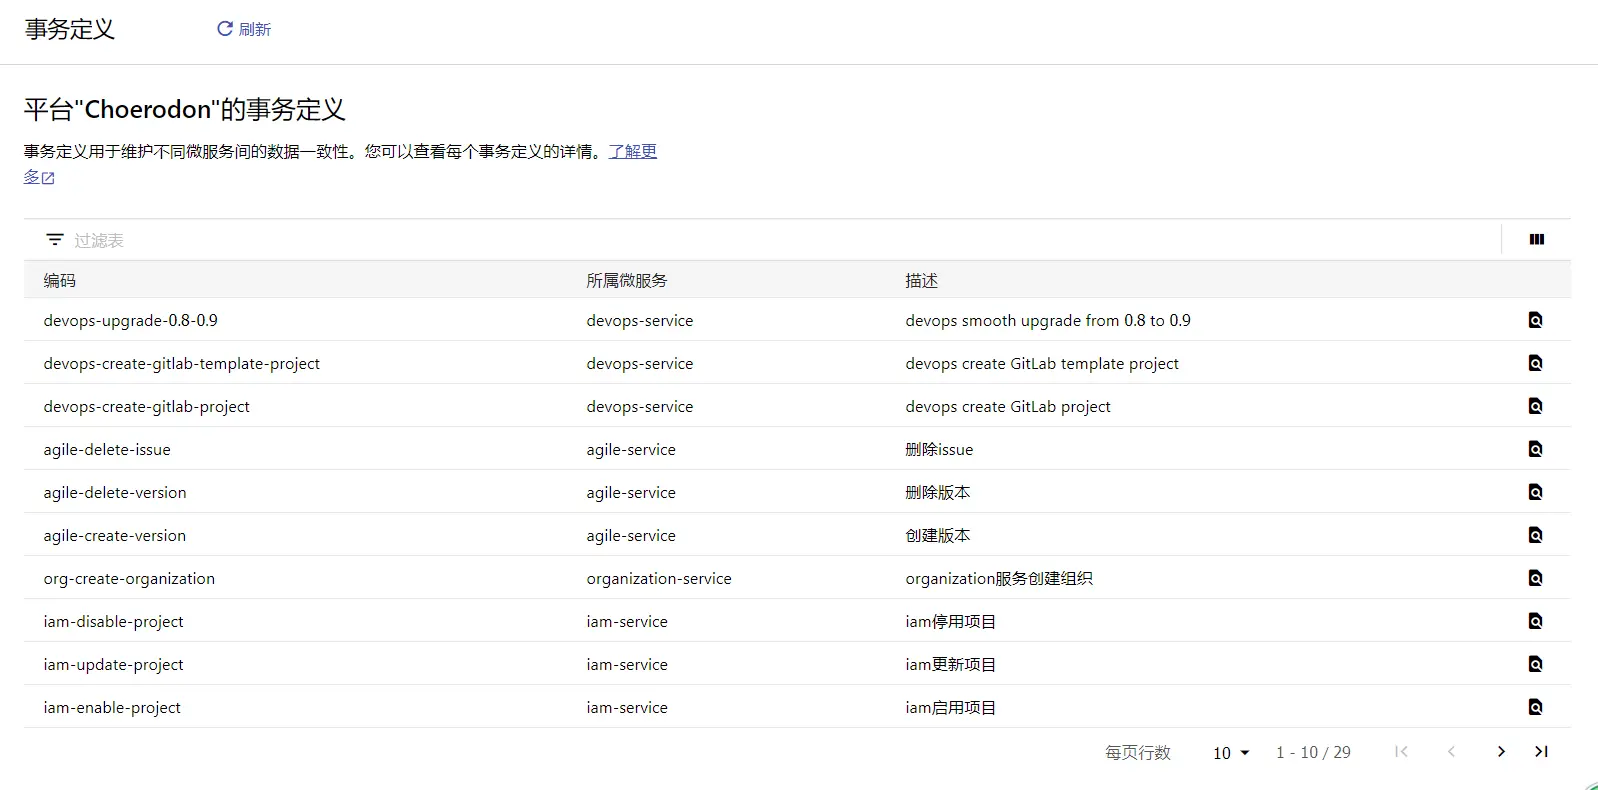Viewport: 1598px width, 790px height.
Task: Go to next page of results
Action: click(1501, 752)
